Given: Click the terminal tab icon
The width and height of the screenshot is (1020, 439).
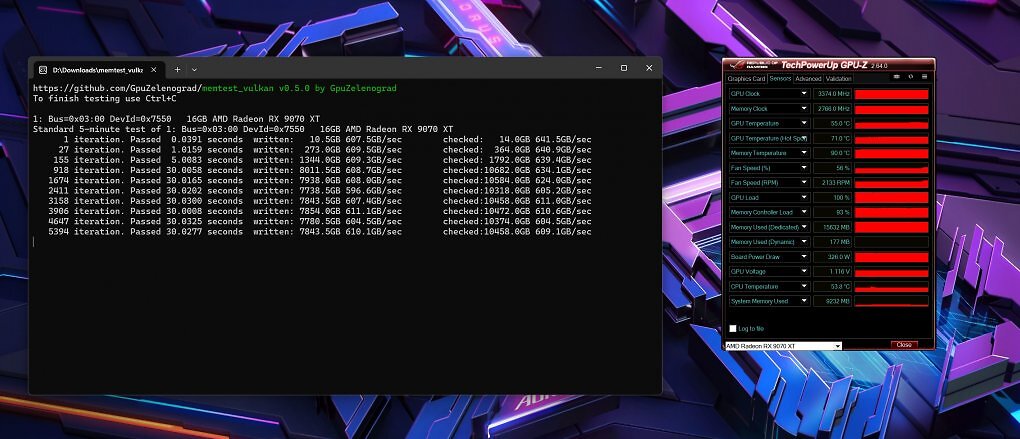Looking at the screenshot, I should coord(43,69).
